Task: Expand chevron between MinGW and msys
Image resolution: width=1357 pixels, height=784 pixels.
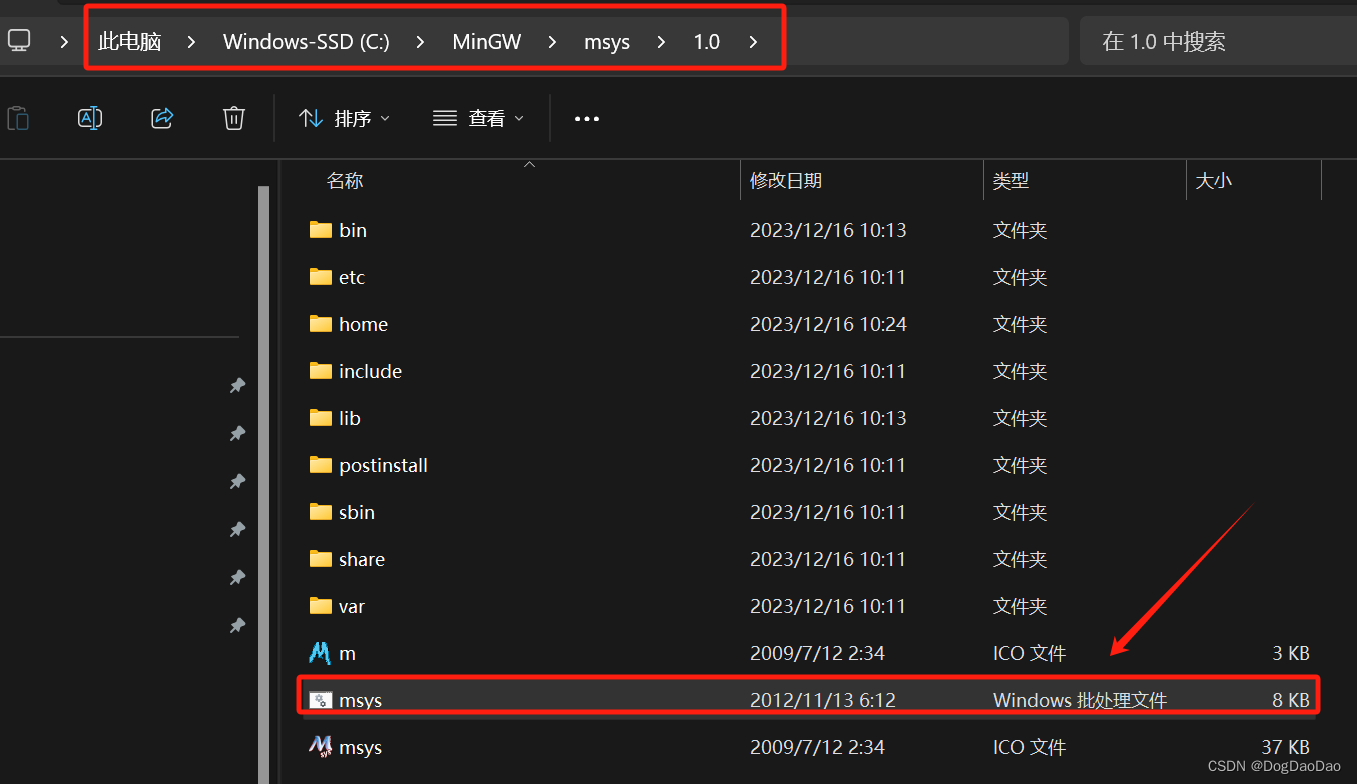Action: 552,42
